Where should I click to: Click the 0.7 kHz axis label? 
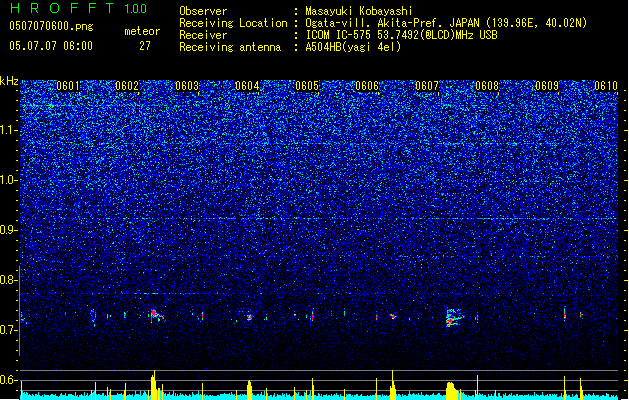pos(9,330)
